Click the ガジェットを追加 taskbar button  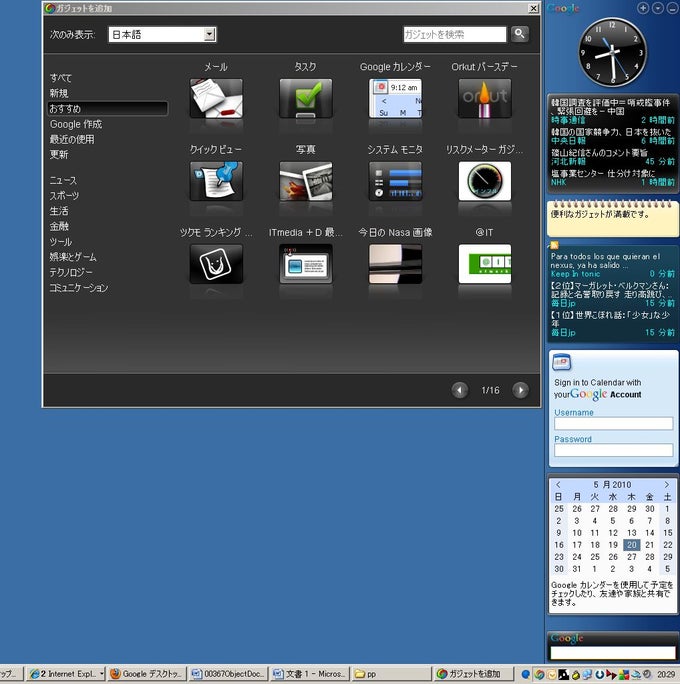click(x=473, y=674)
